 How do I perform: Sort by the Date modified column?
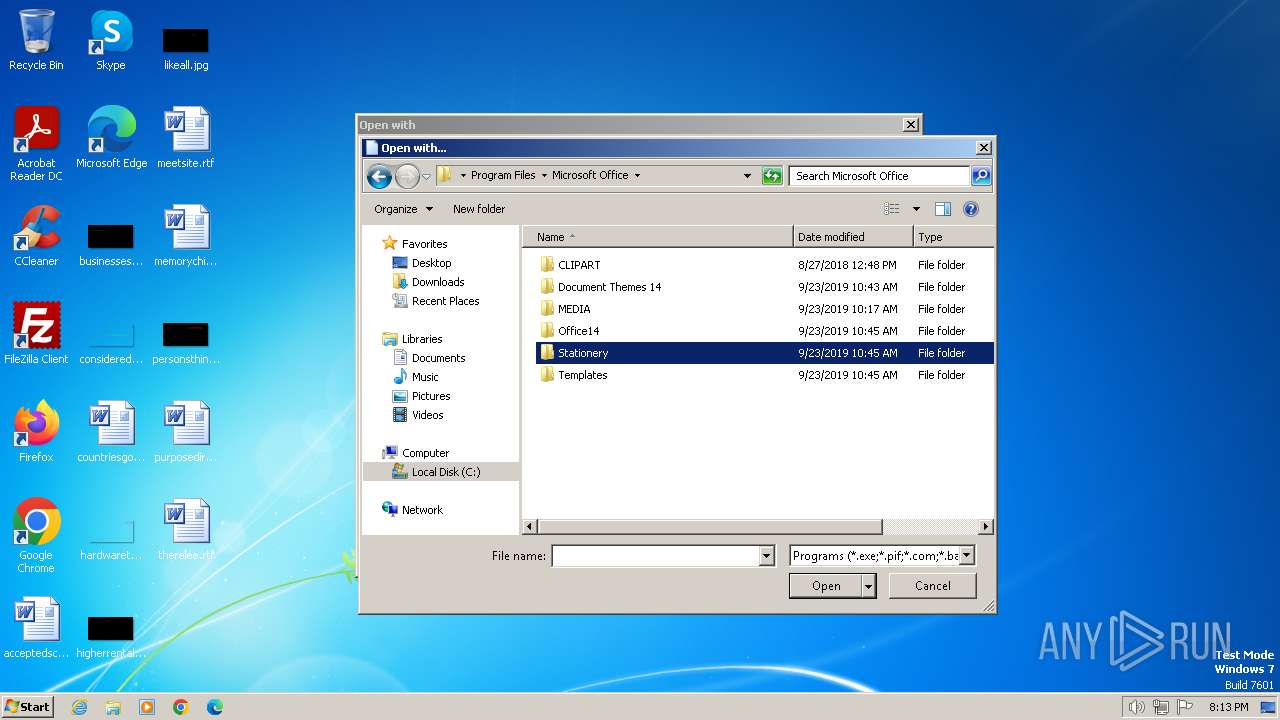point(854,237)
